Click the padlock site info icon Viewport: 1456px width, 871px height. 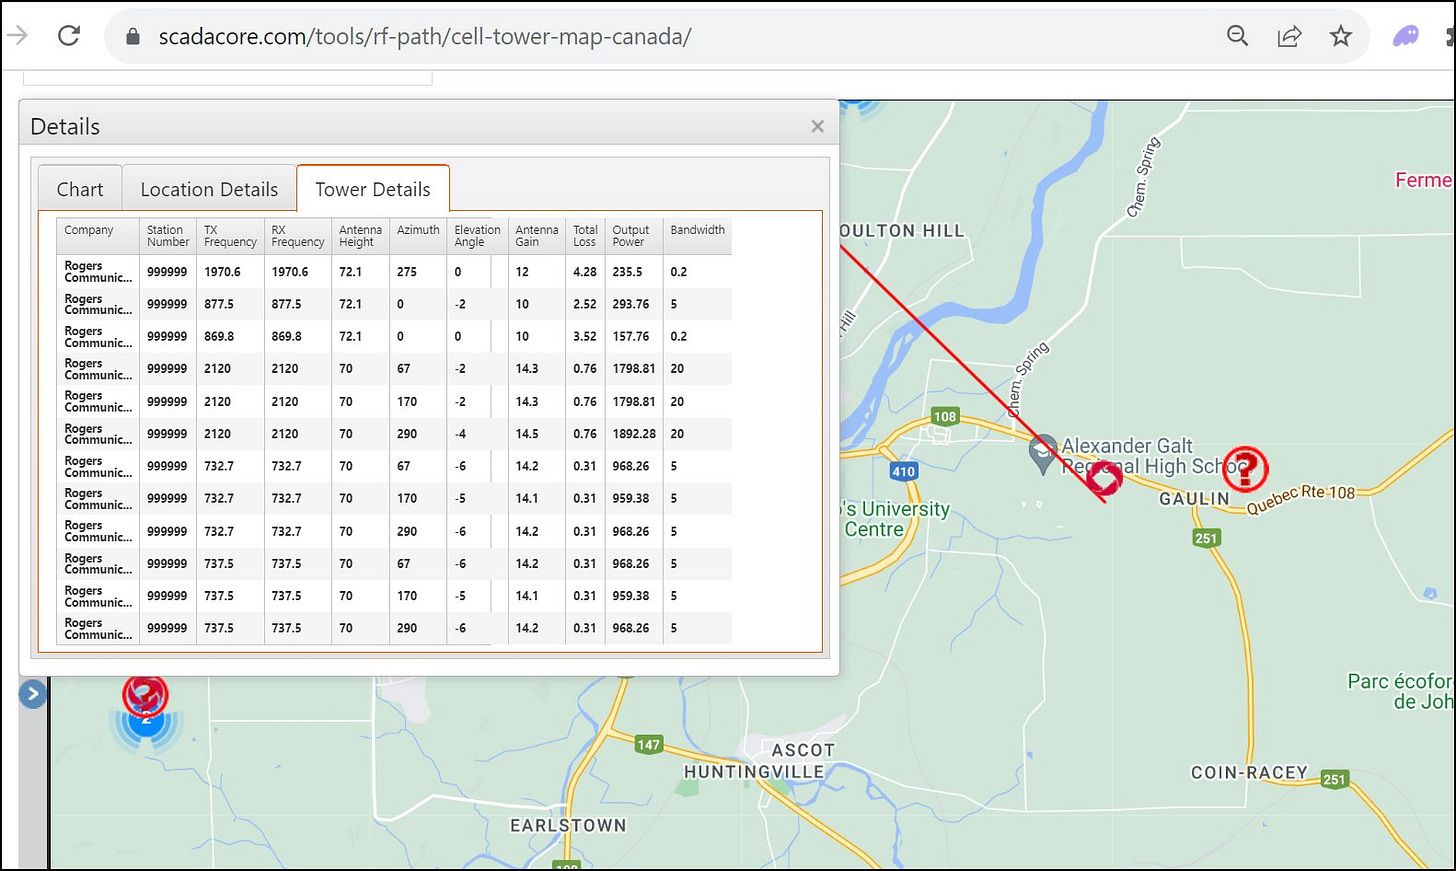pyautogui.click(x=132, y=37)
